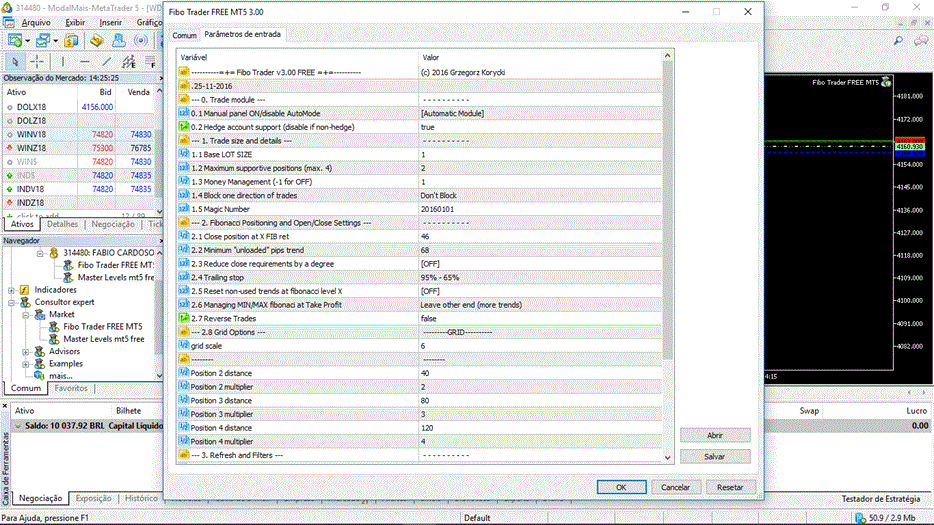934x525 pixels.
Task: Collapse the 314480 account tree node
Action: coord(40,253)
